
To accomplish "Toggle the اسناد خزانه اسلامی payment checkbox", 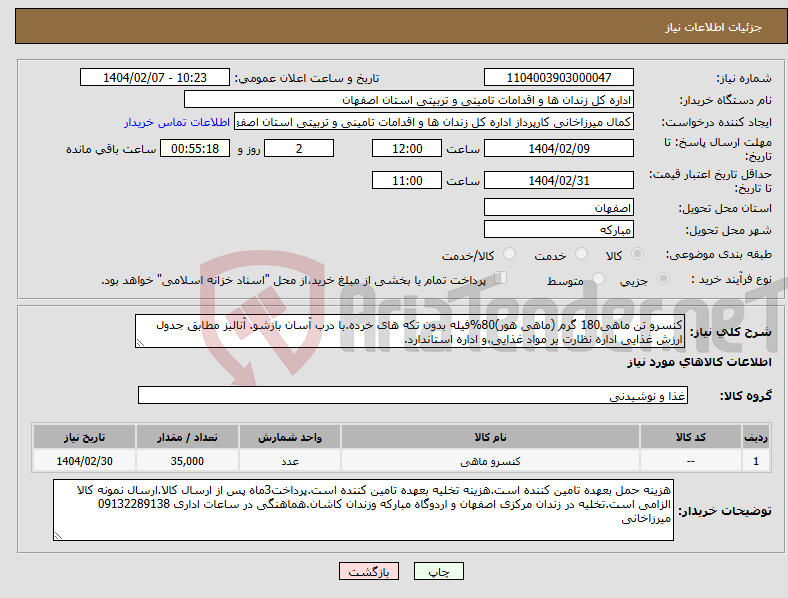I will (x=500, y=278).
